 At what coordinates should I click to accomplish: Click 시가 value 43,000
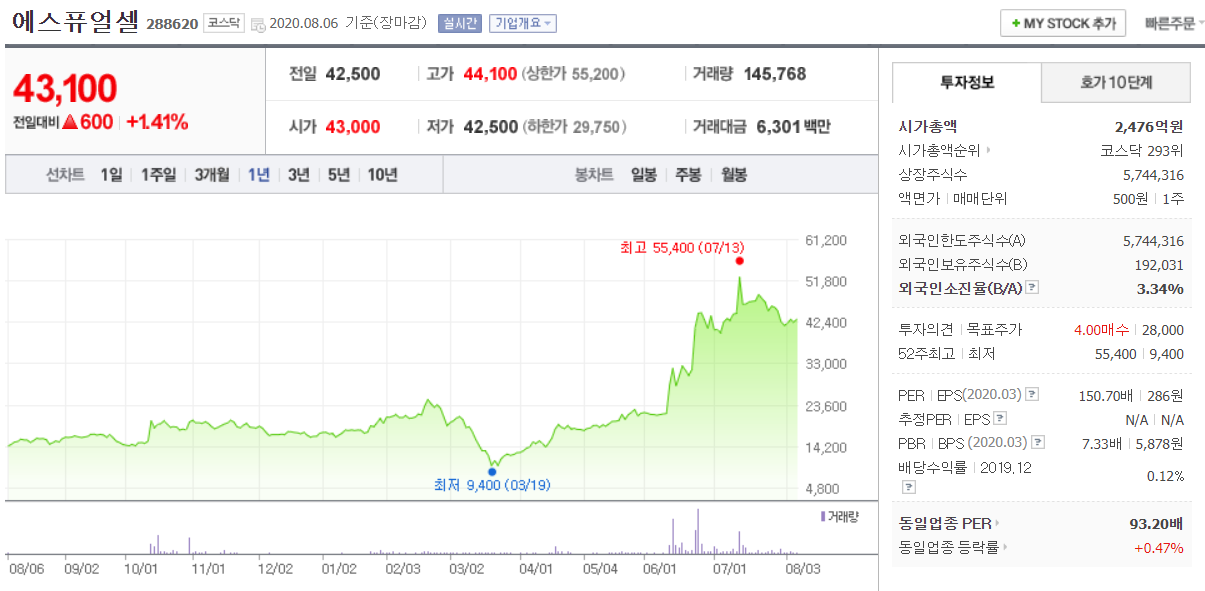click(353, 126)
